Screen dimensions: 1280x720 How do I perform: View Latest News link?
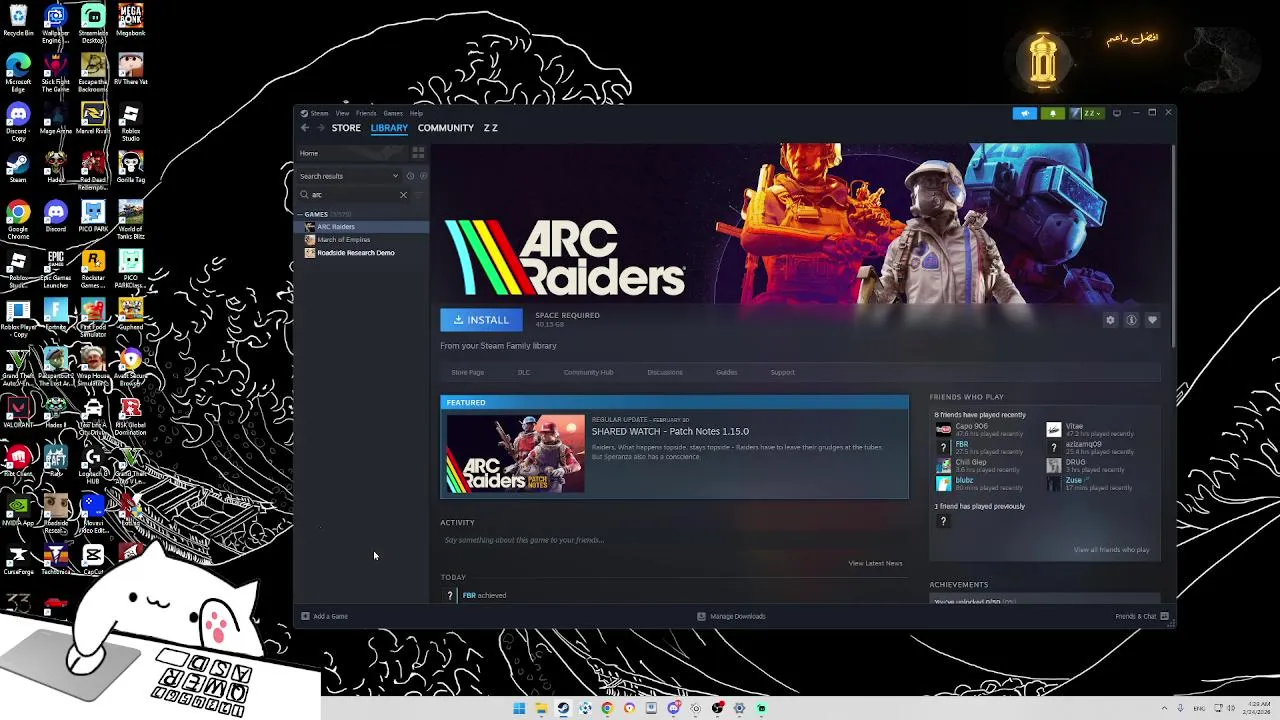pyautogui.click(x=875, y=563)
